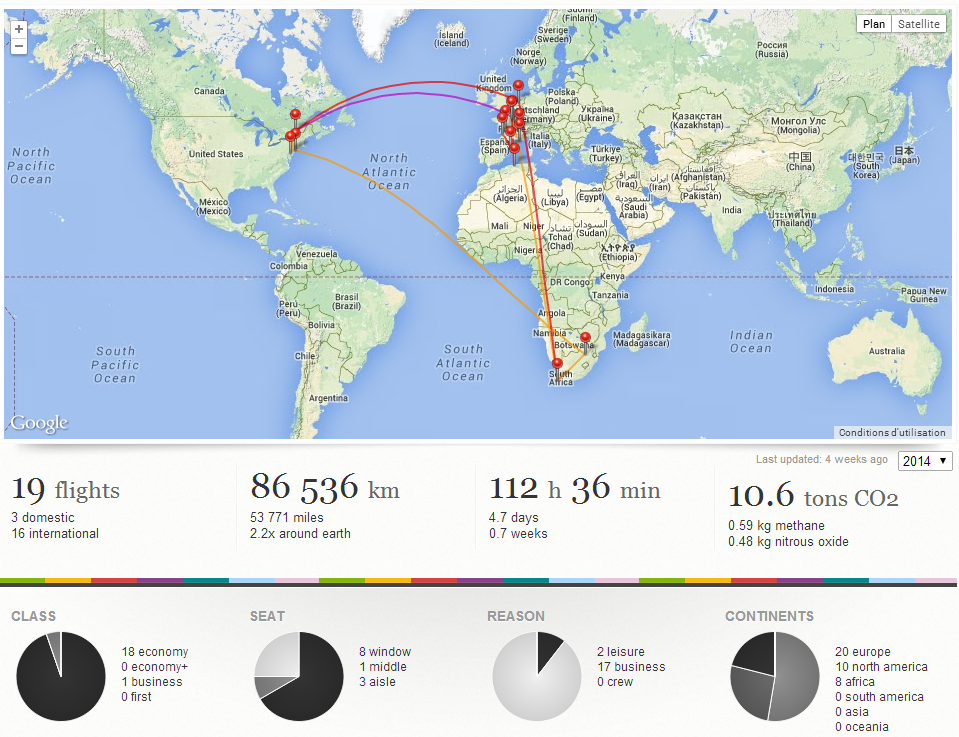Click '2 leisure' reason legend entry

click(x=621, y=652)
